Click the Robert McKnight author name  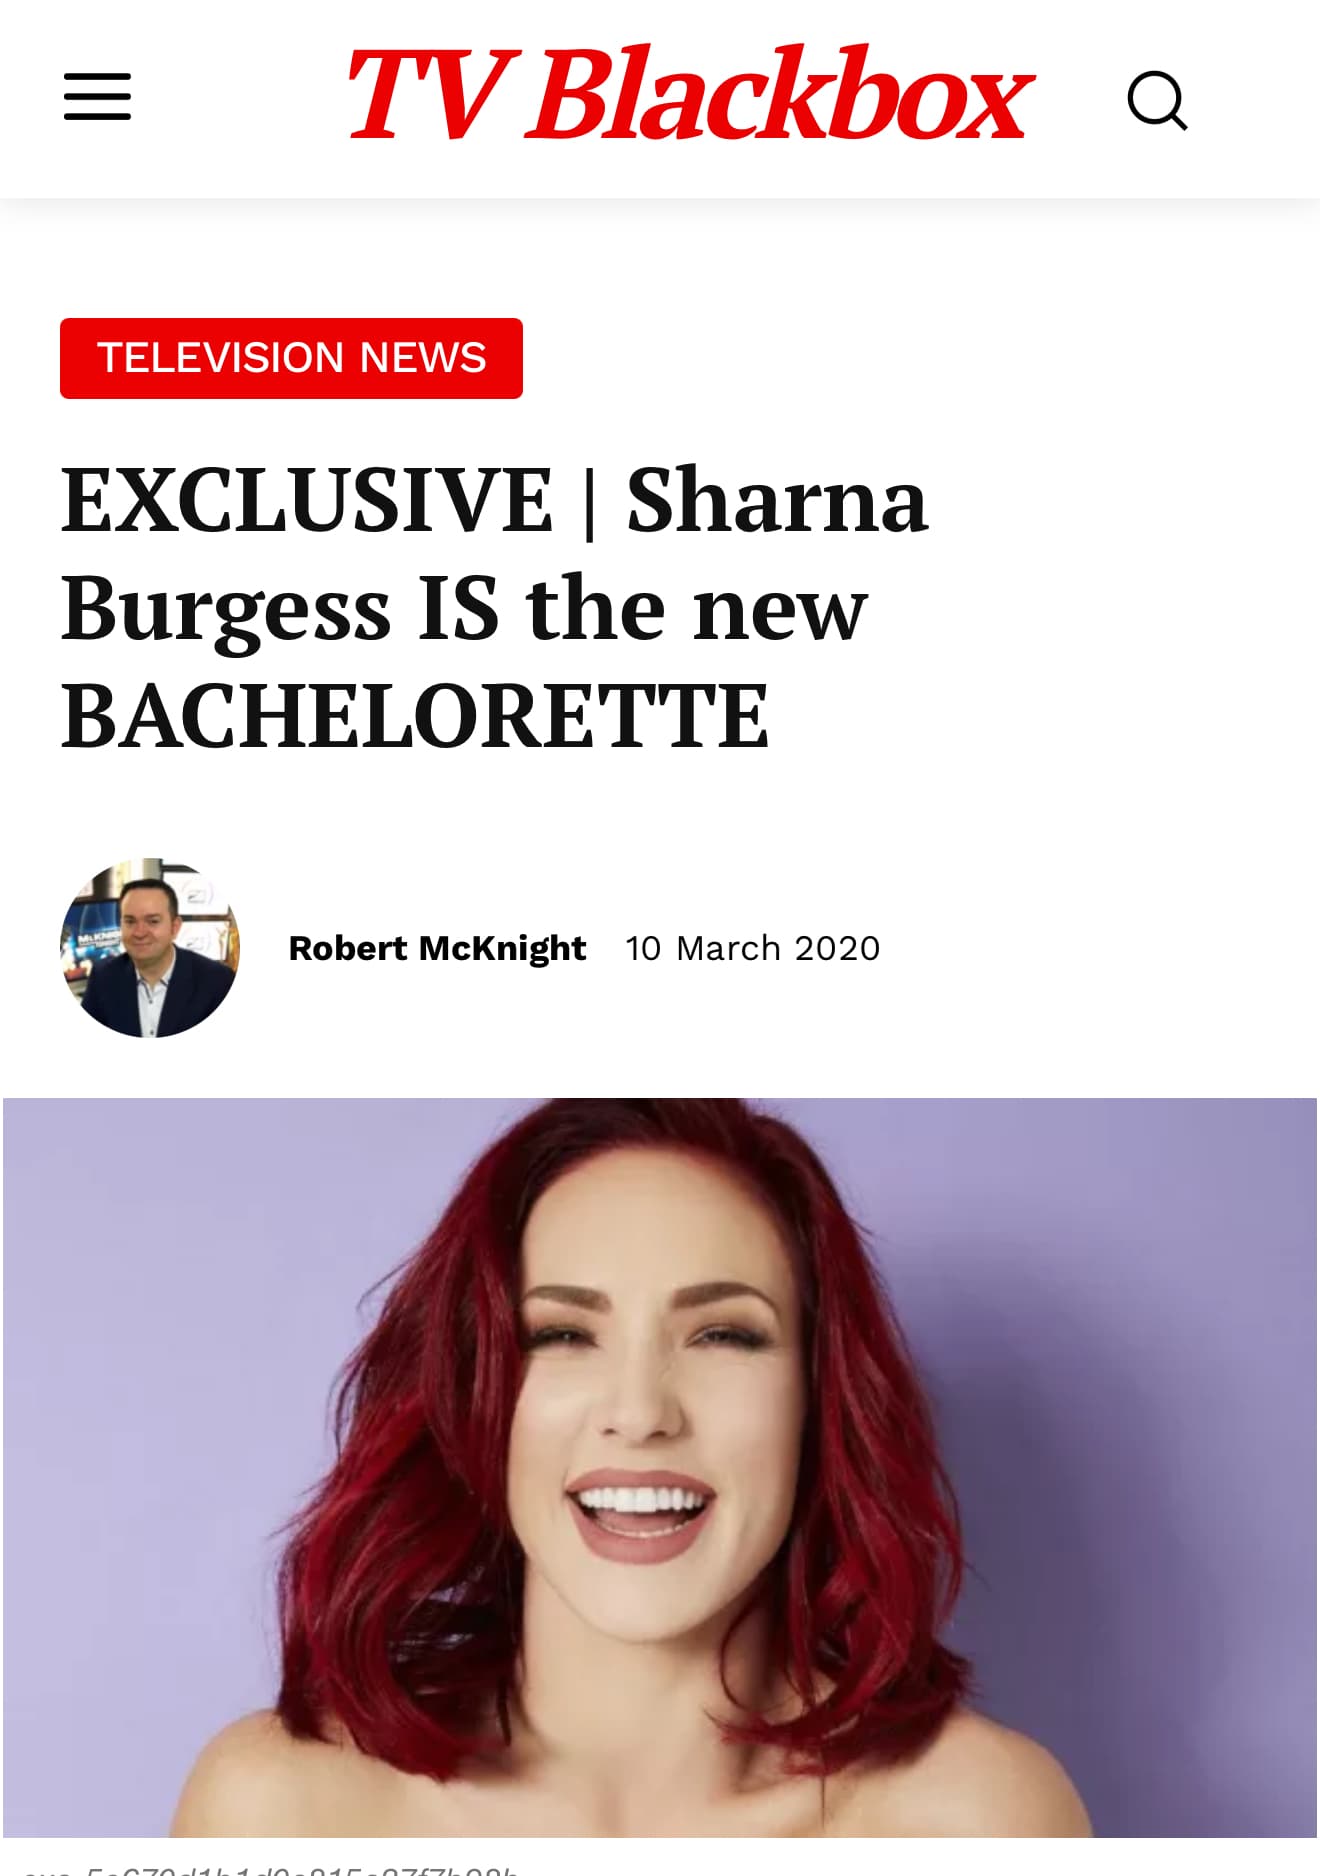(x=437, y=948)
